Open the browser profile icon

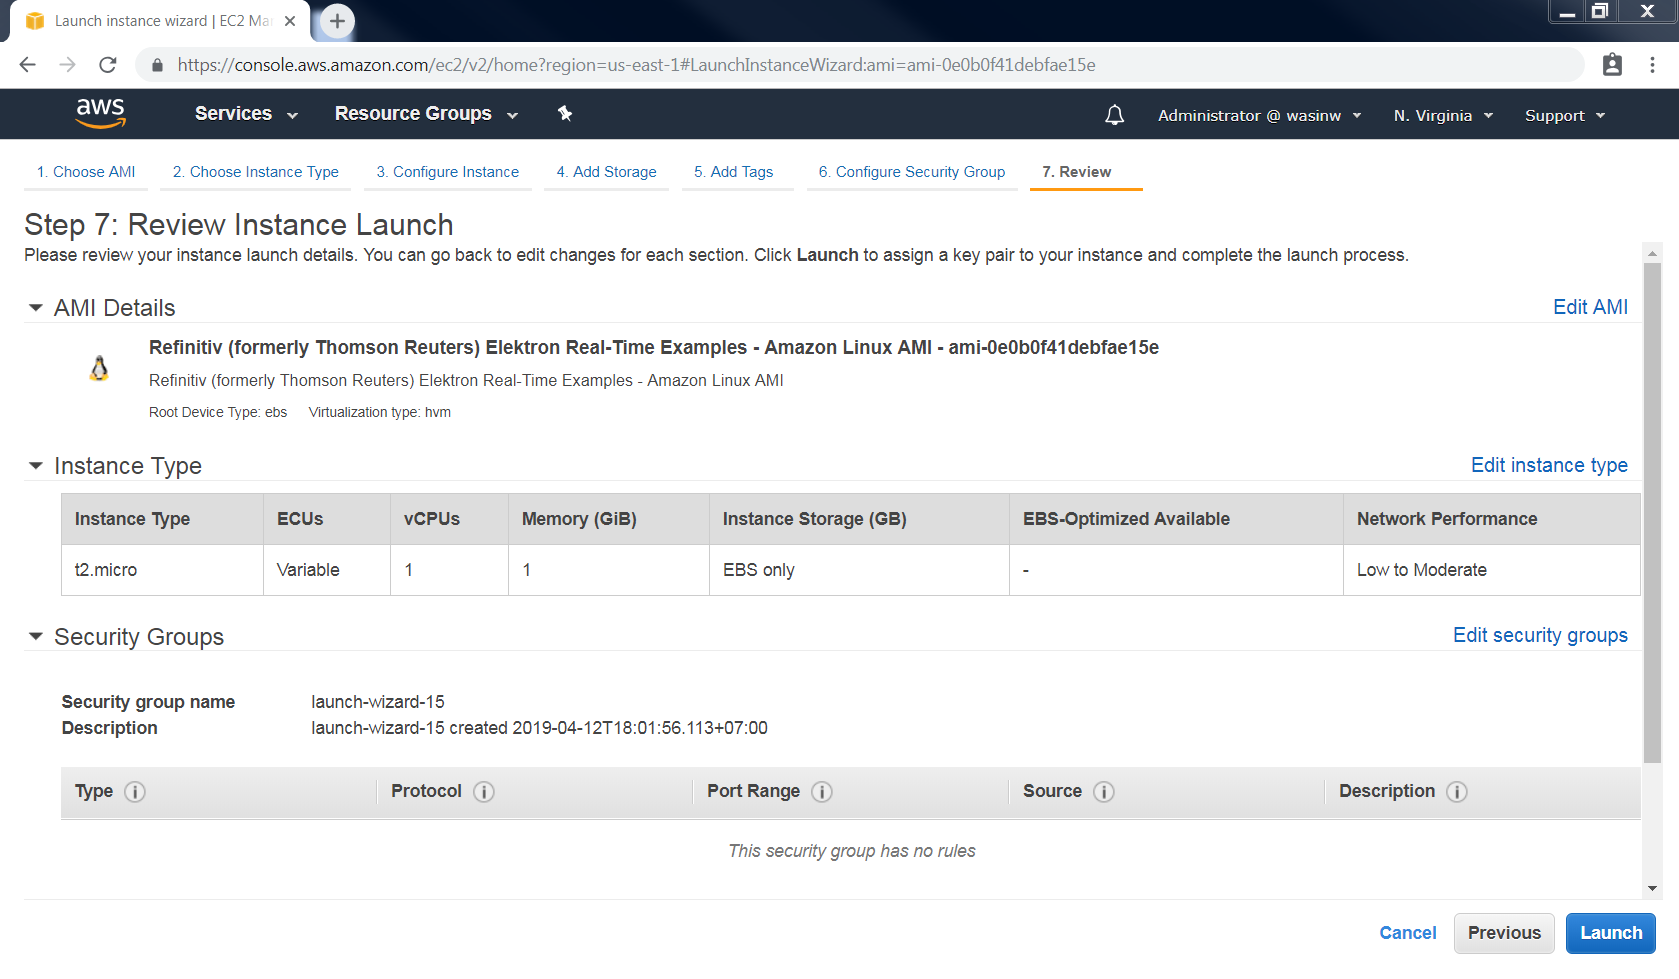click(1612, 65)
